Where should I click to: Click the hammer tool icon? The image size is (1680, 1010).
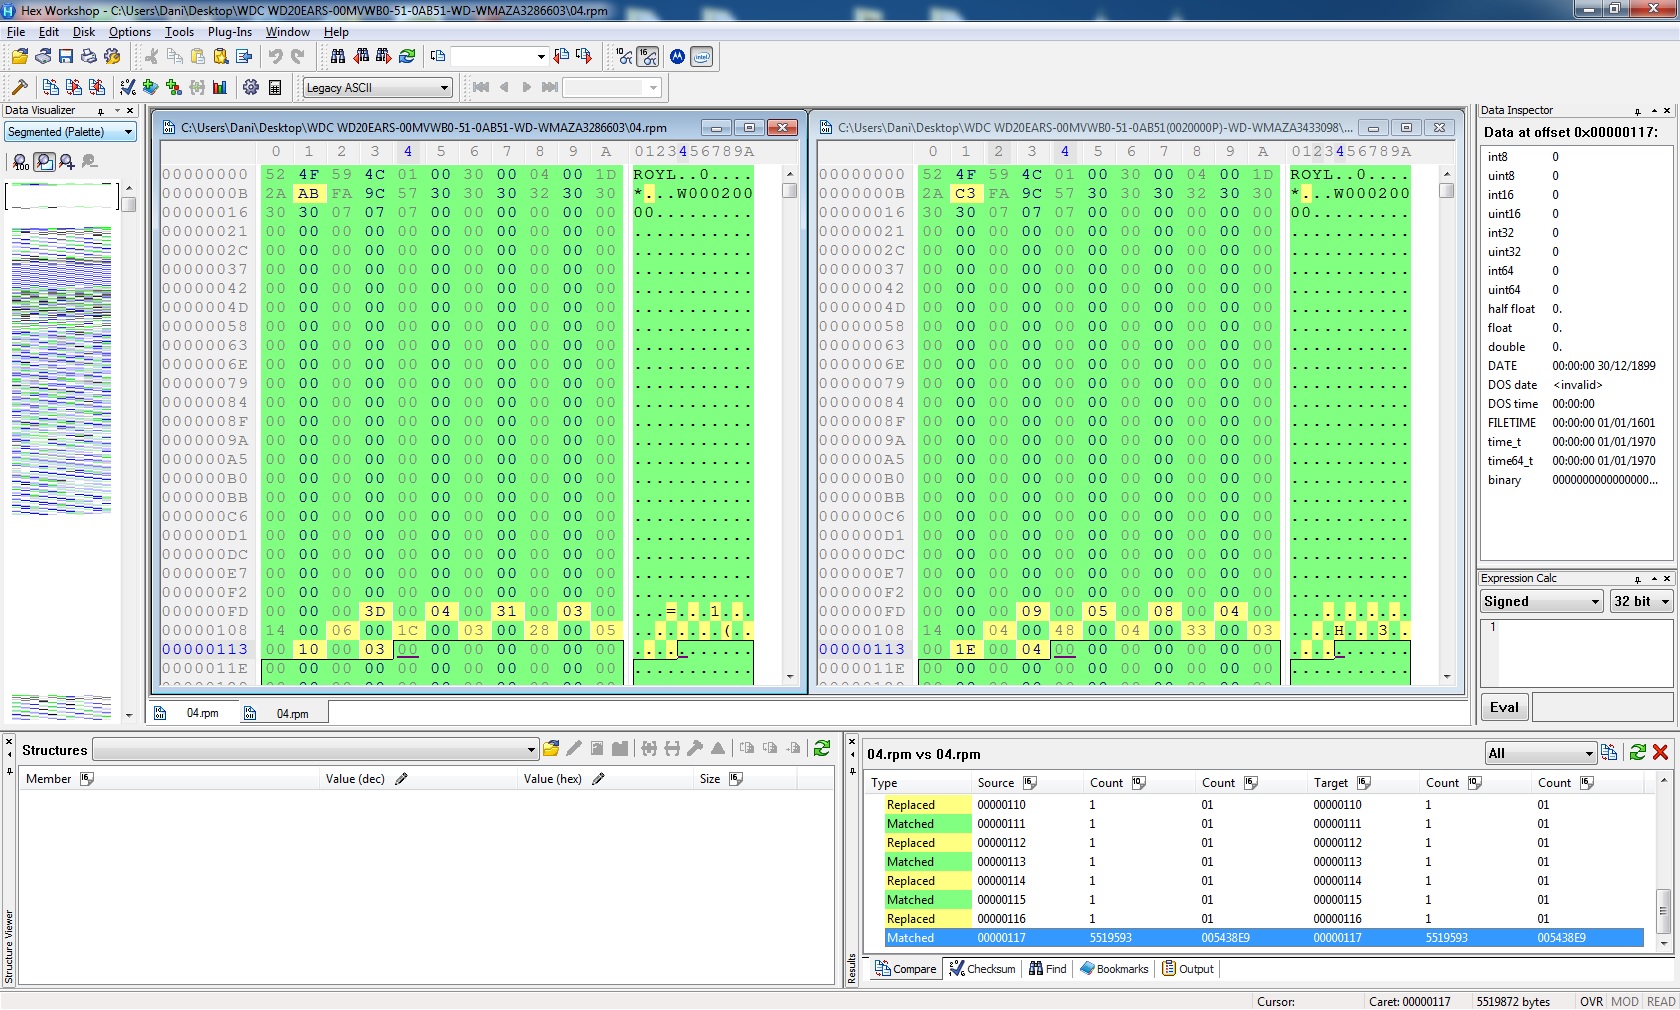coord(19,88)
